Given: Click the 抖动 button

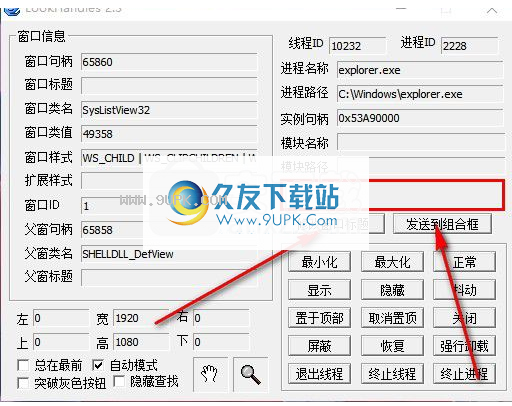Looking at the screenshot, I should [464, 290].
